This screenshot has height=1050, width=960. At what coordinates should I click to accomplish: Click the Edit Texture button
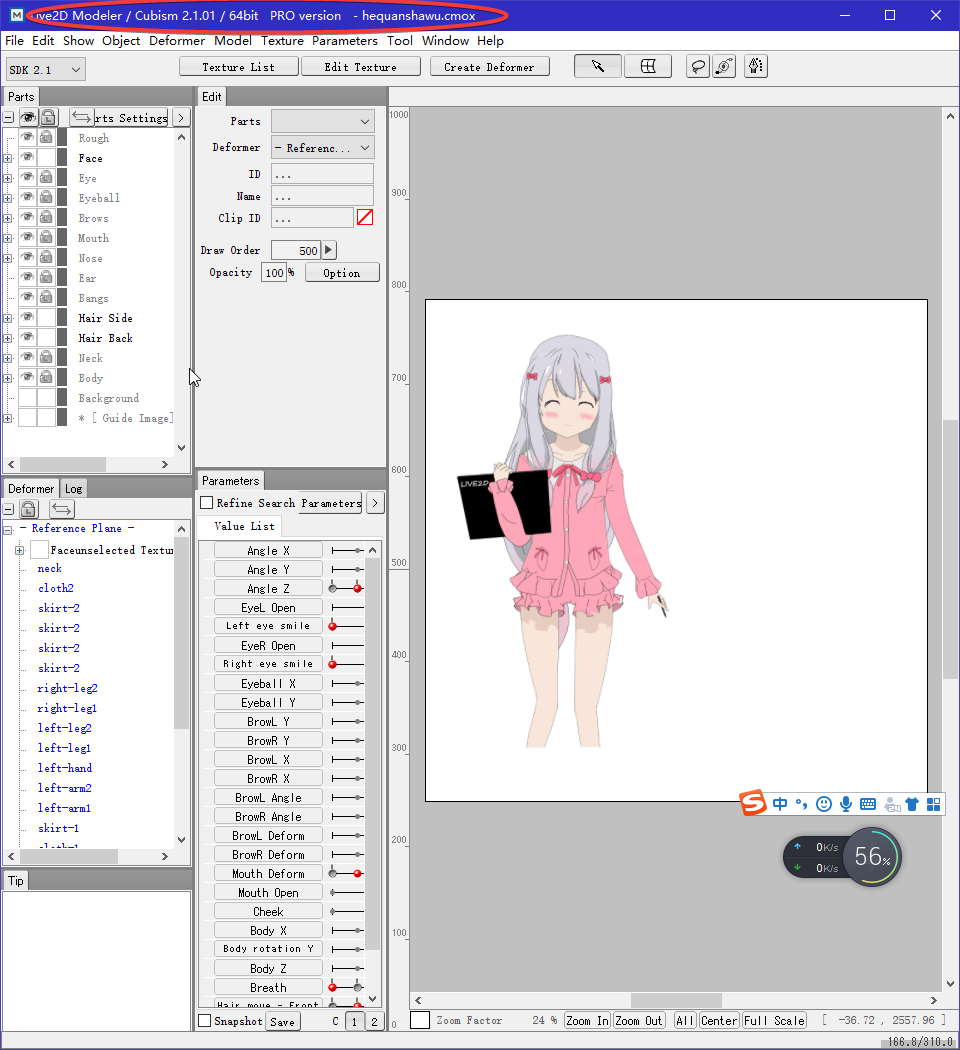360,67
